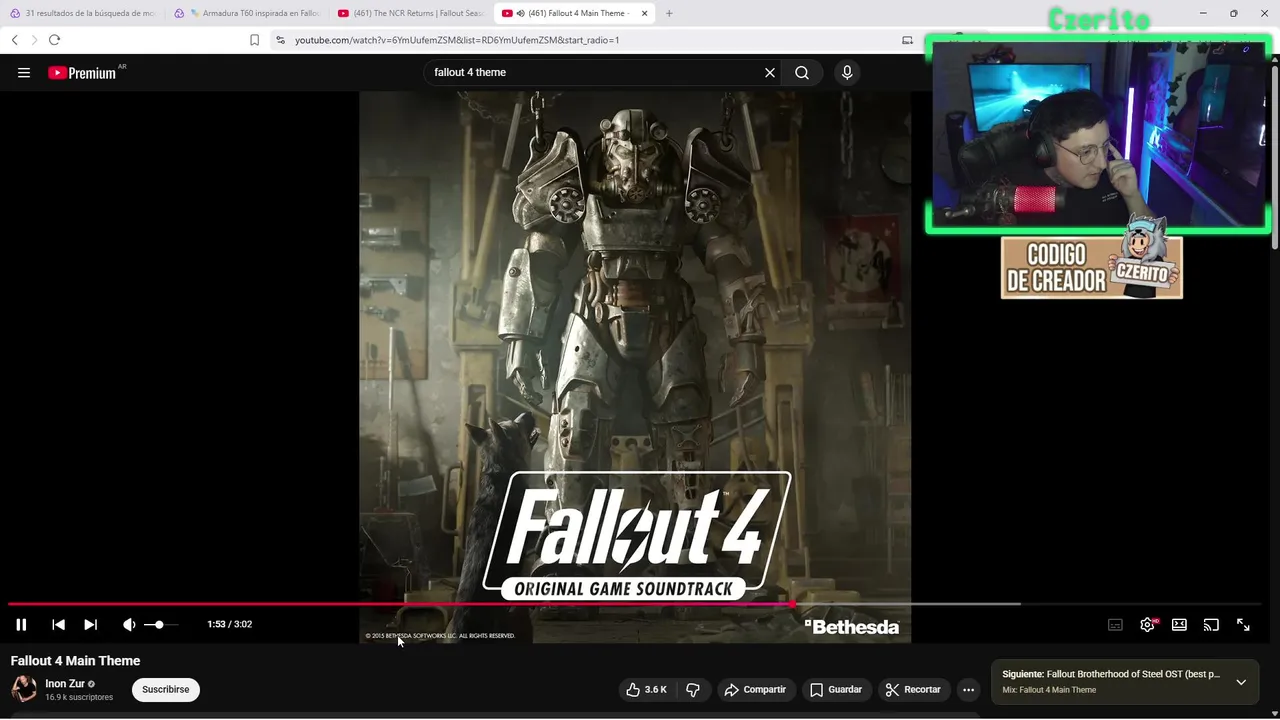Open the YouTube hamburger guide menu
This screenshot has height=720, width=1280.
(x=24, y=72)
